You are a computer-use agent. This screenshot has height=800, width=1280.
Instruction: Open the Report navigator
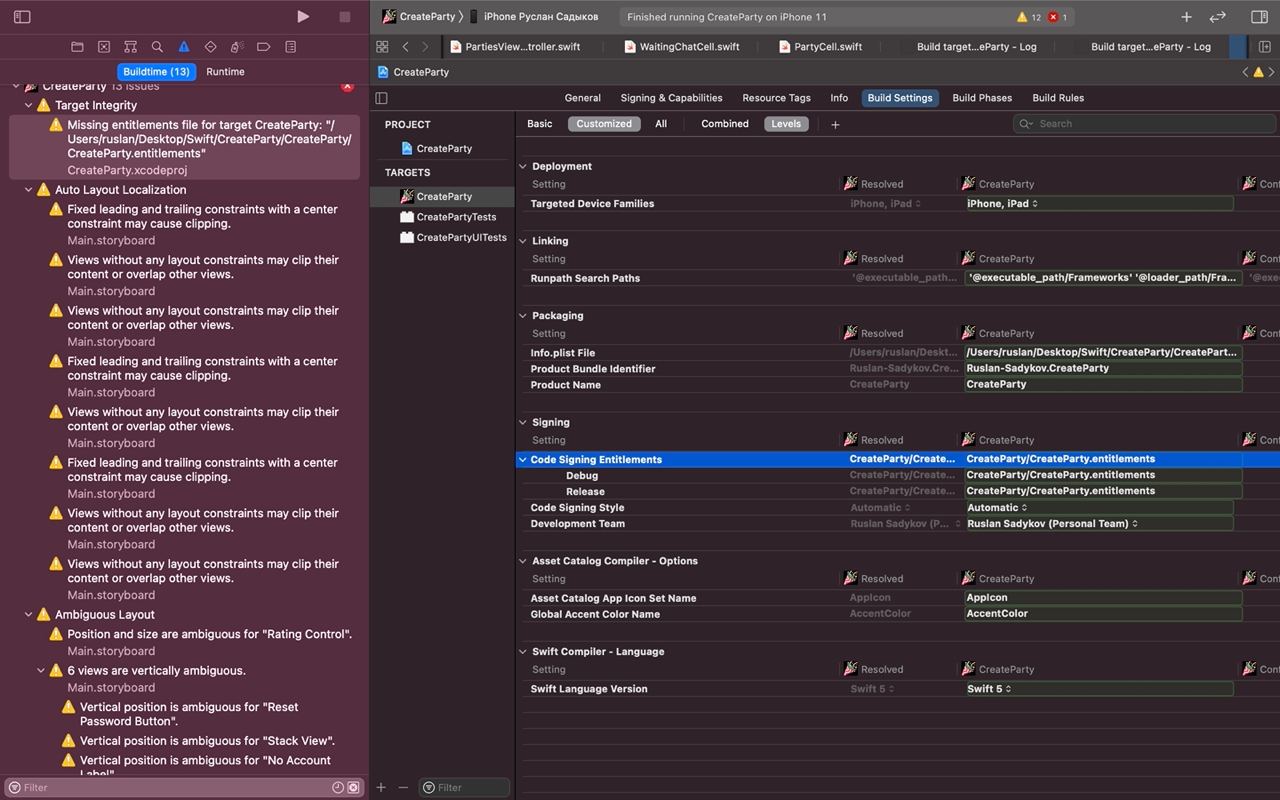(x=290, y=47)
